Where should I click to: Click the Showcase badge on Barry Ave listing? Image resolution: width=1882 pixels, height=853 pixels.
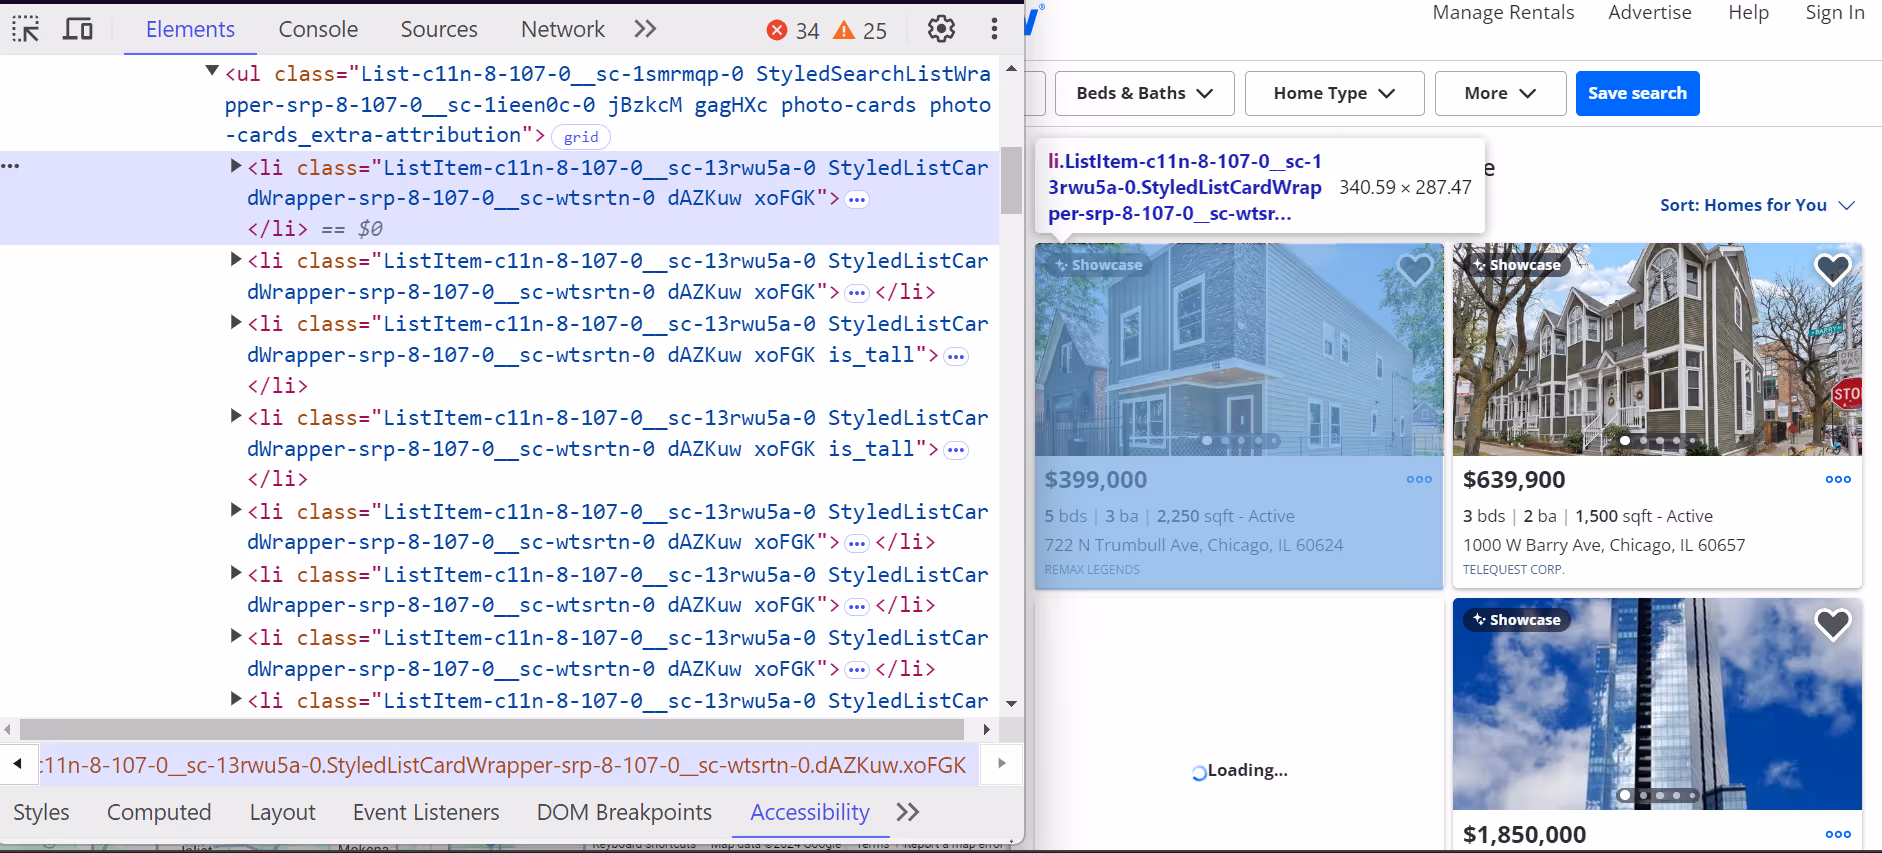pyautogui.click(x=1516, y=265)
